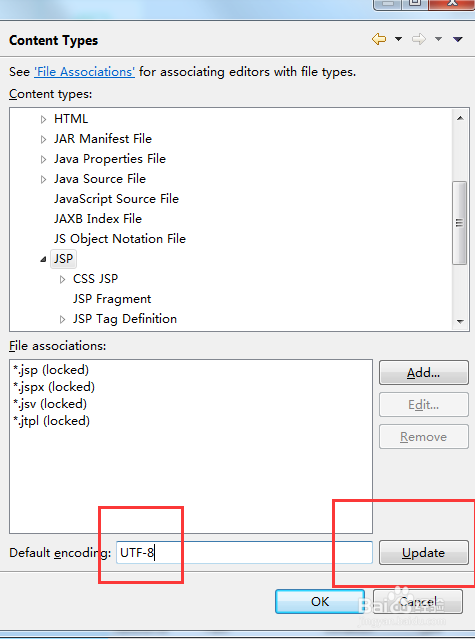The width and height of the screenshot is (475, 639).
Task: Expand the JSP Tag Definition node
Action: coord(62,319)
